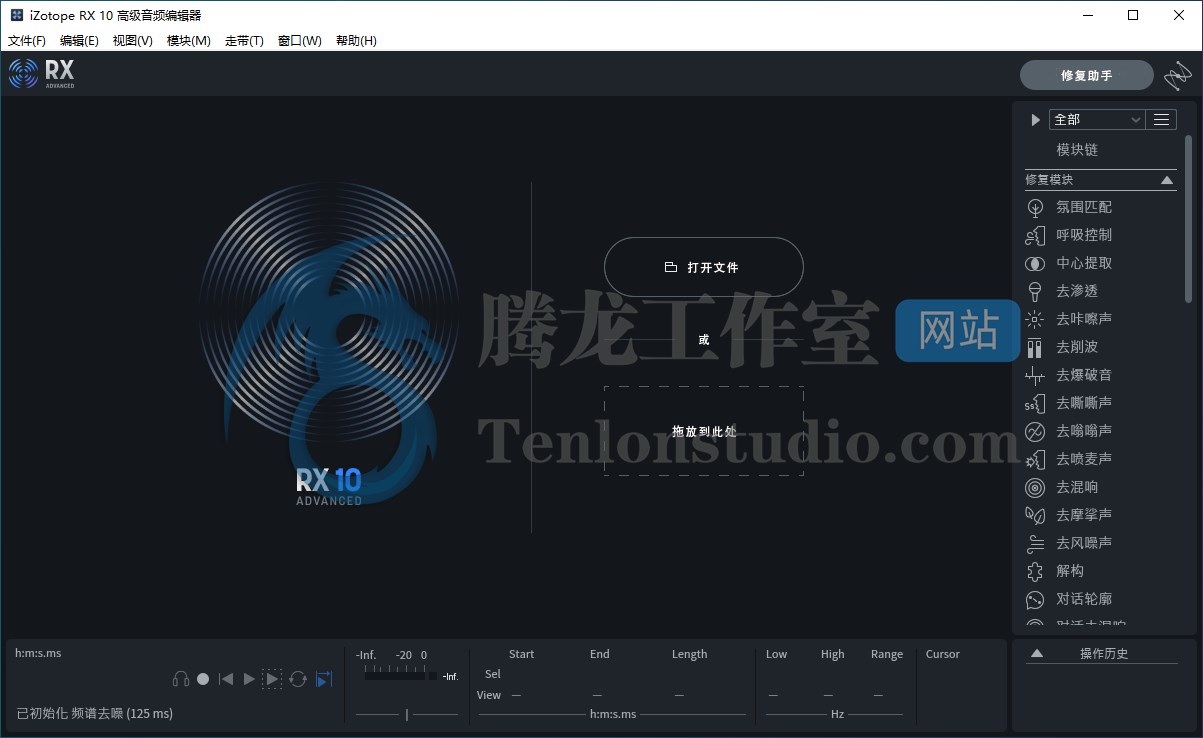Select the De-reverb (去混响) module icon
1203x738 pixels.
pyautogui.click(x=1035, y=487)
